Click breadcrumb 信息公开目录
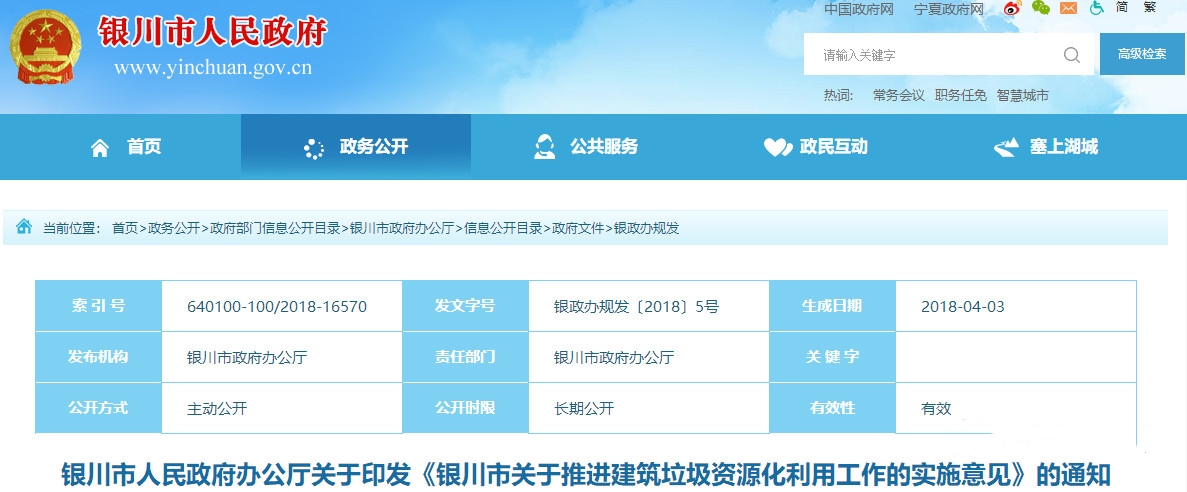Image resolution: width=1187 pixels, height=492 pixels. [503, 228]
